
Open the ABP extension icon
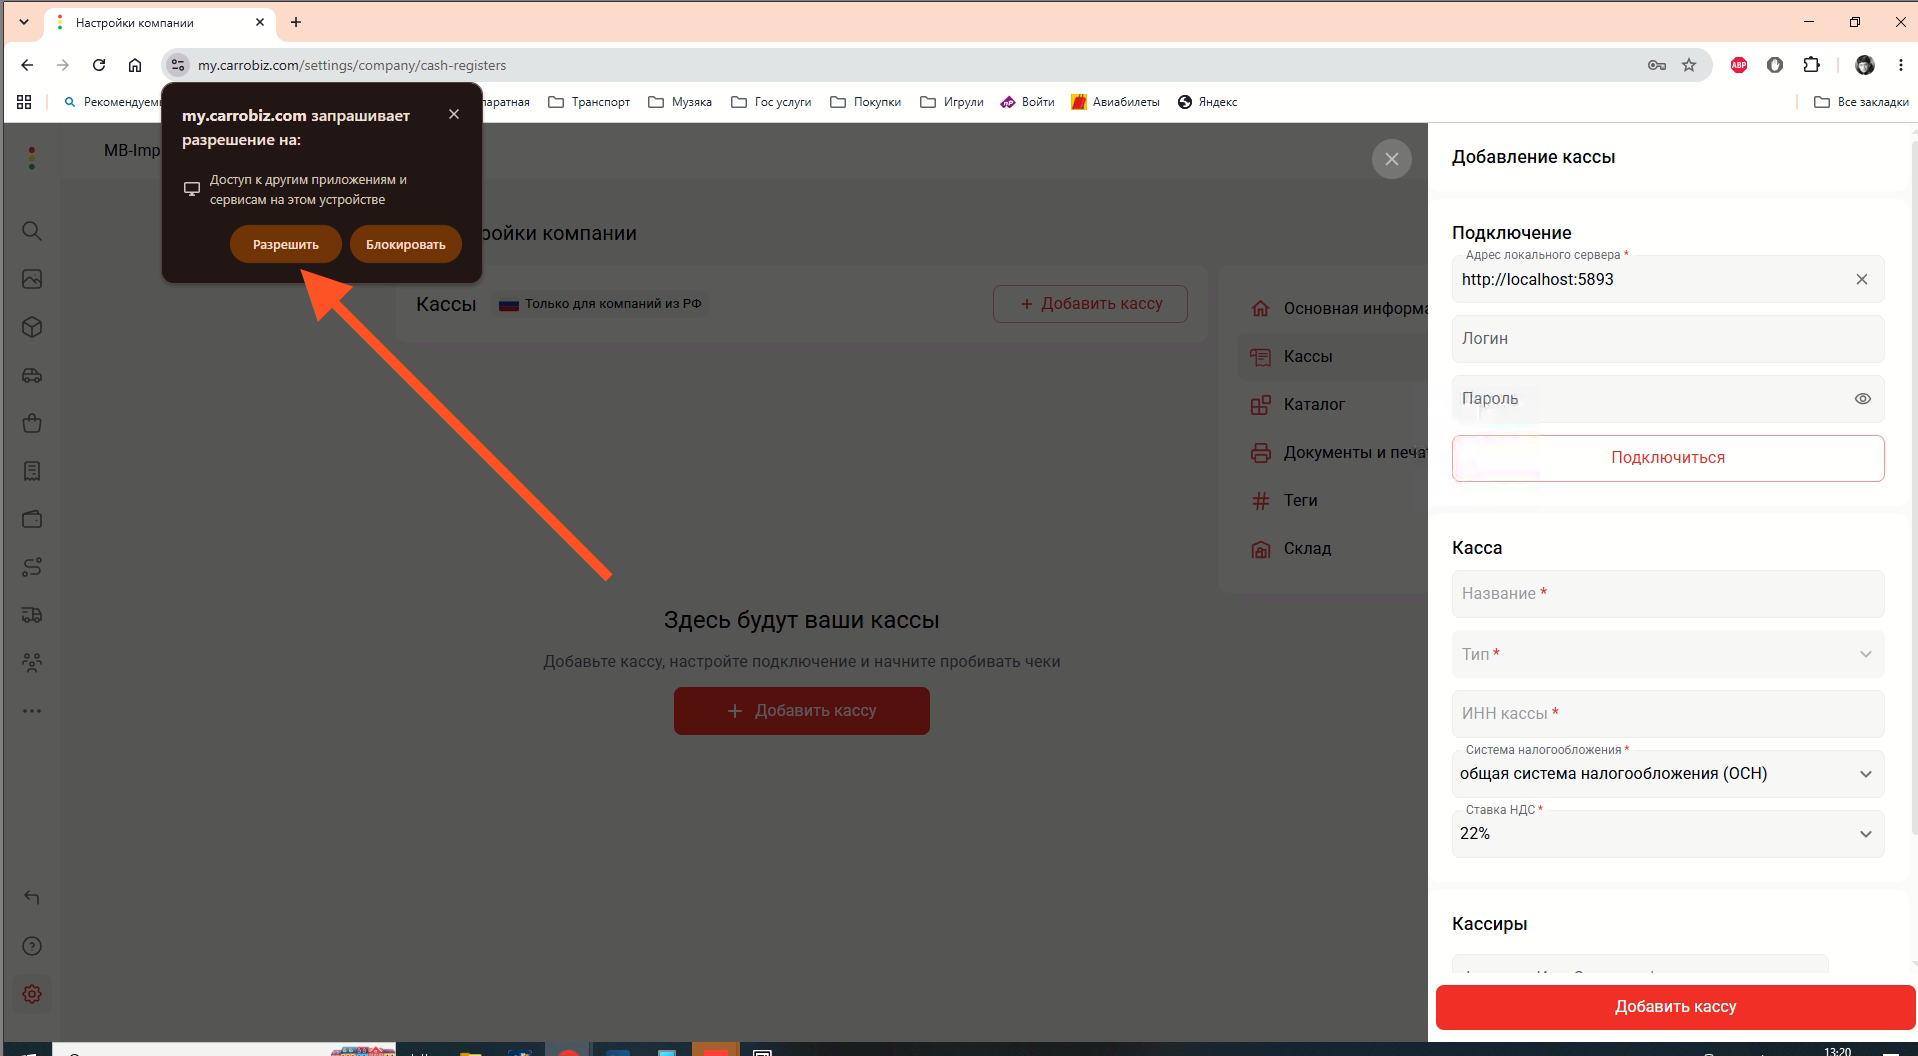click(x=1739, y=65)
